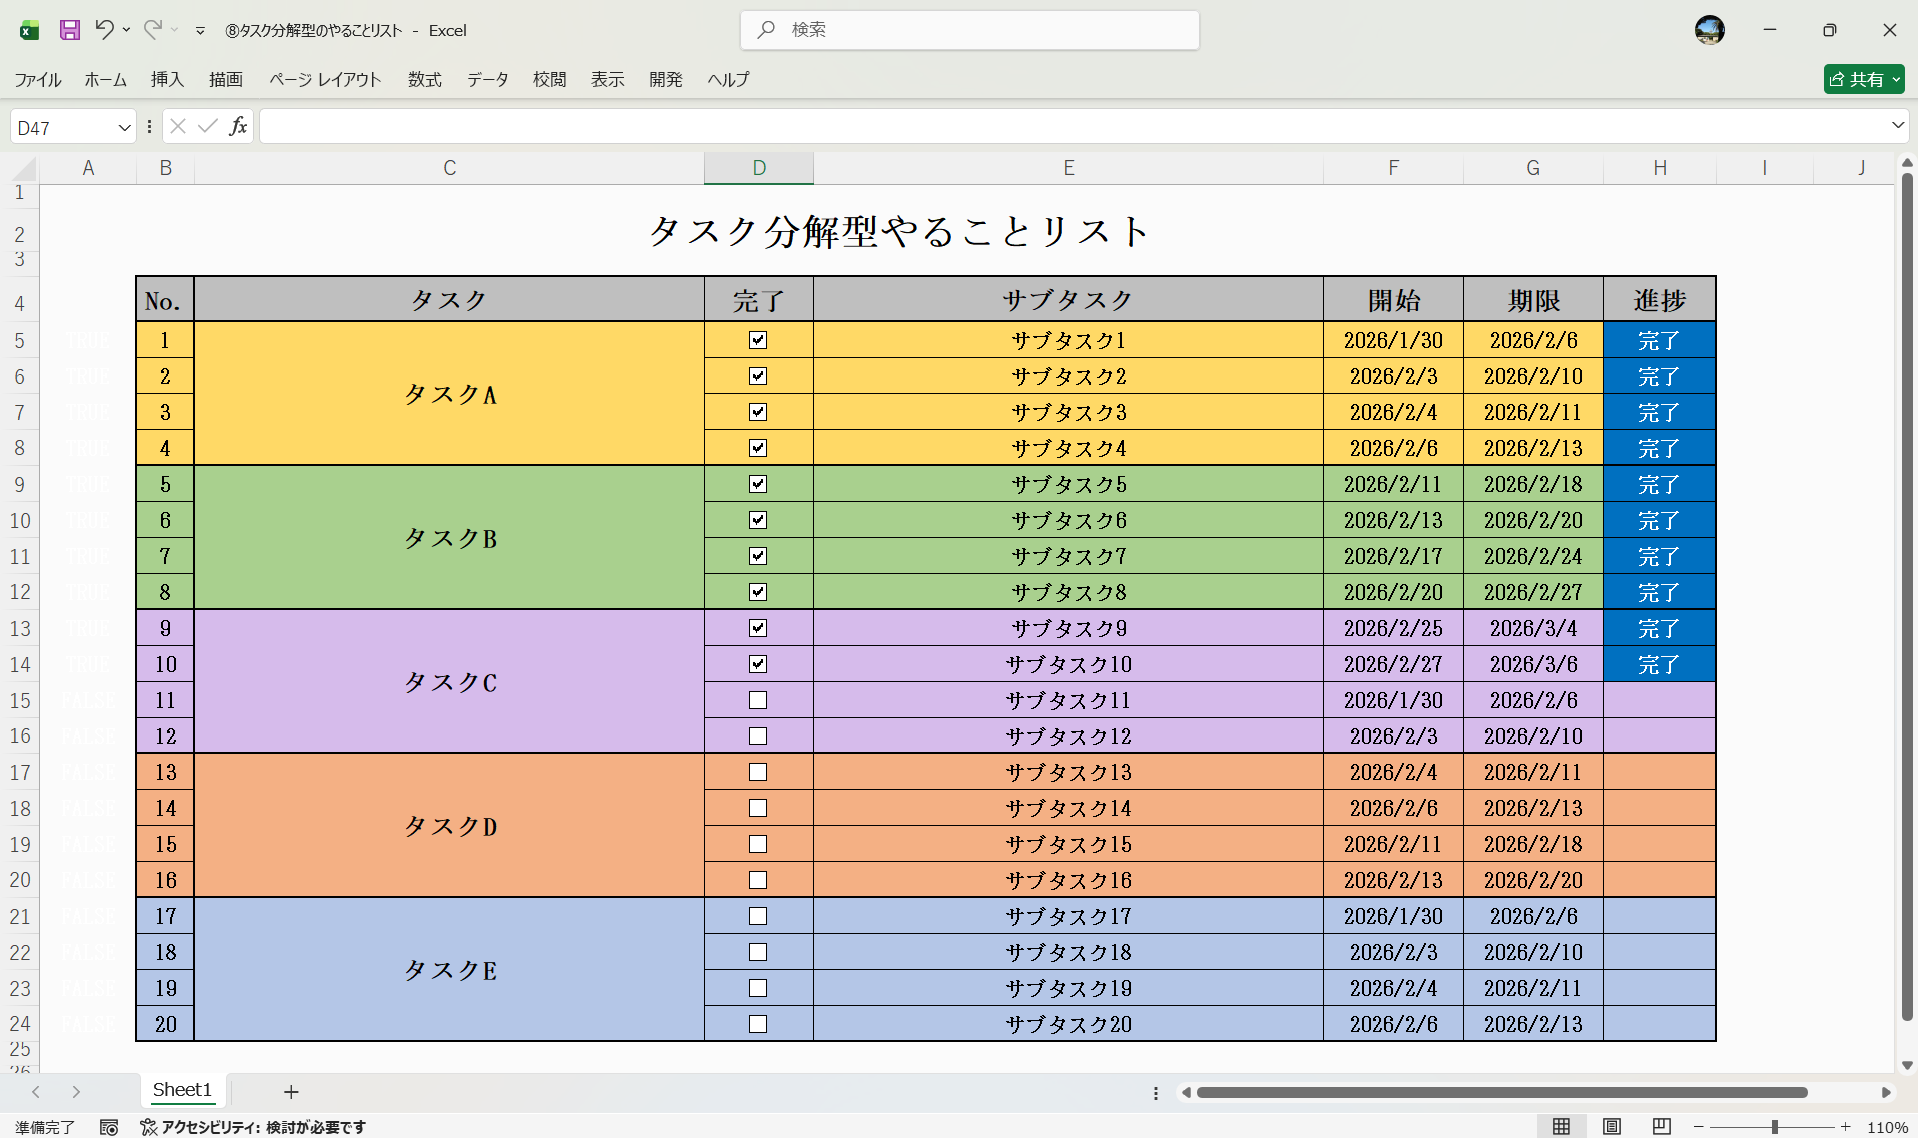Viewport: 1918px width, 1138px height.
Task: Open the データ ribbon tab
Action: pos(486,79)
